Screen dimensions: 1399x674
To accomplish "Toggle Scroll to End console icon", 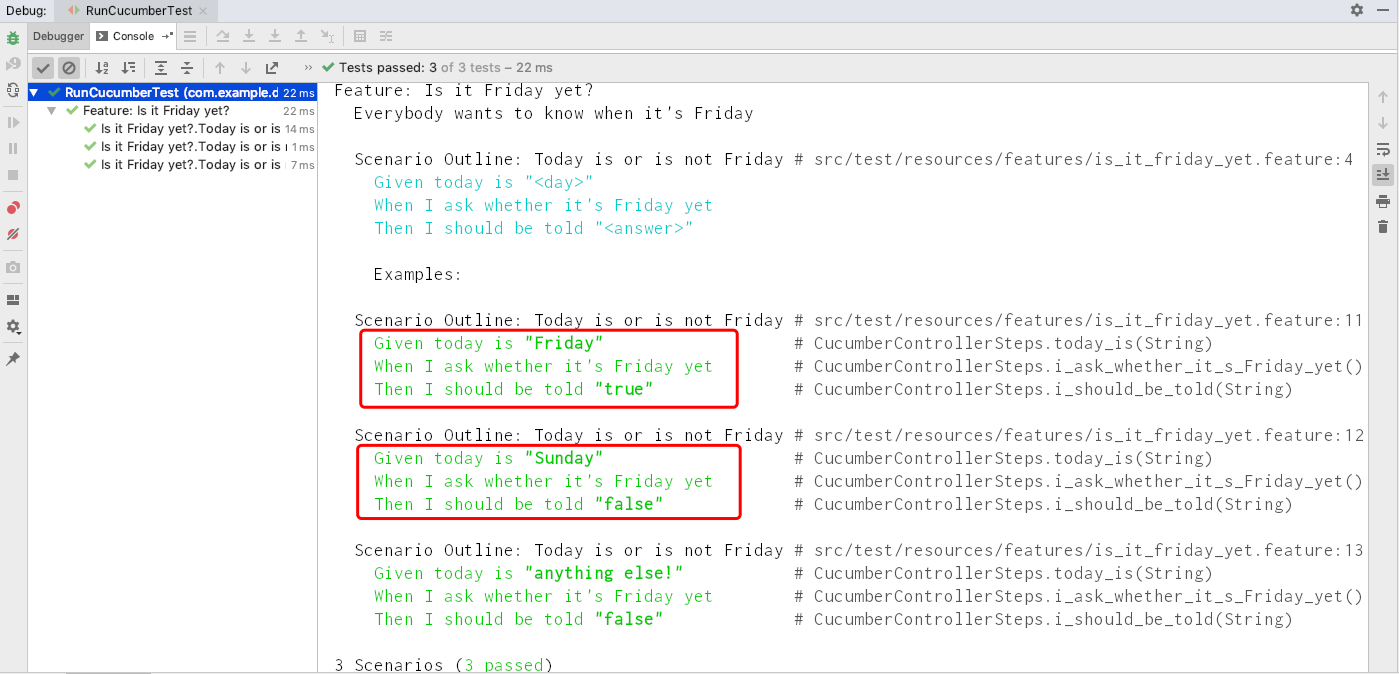I will (x=1383, y=175).
